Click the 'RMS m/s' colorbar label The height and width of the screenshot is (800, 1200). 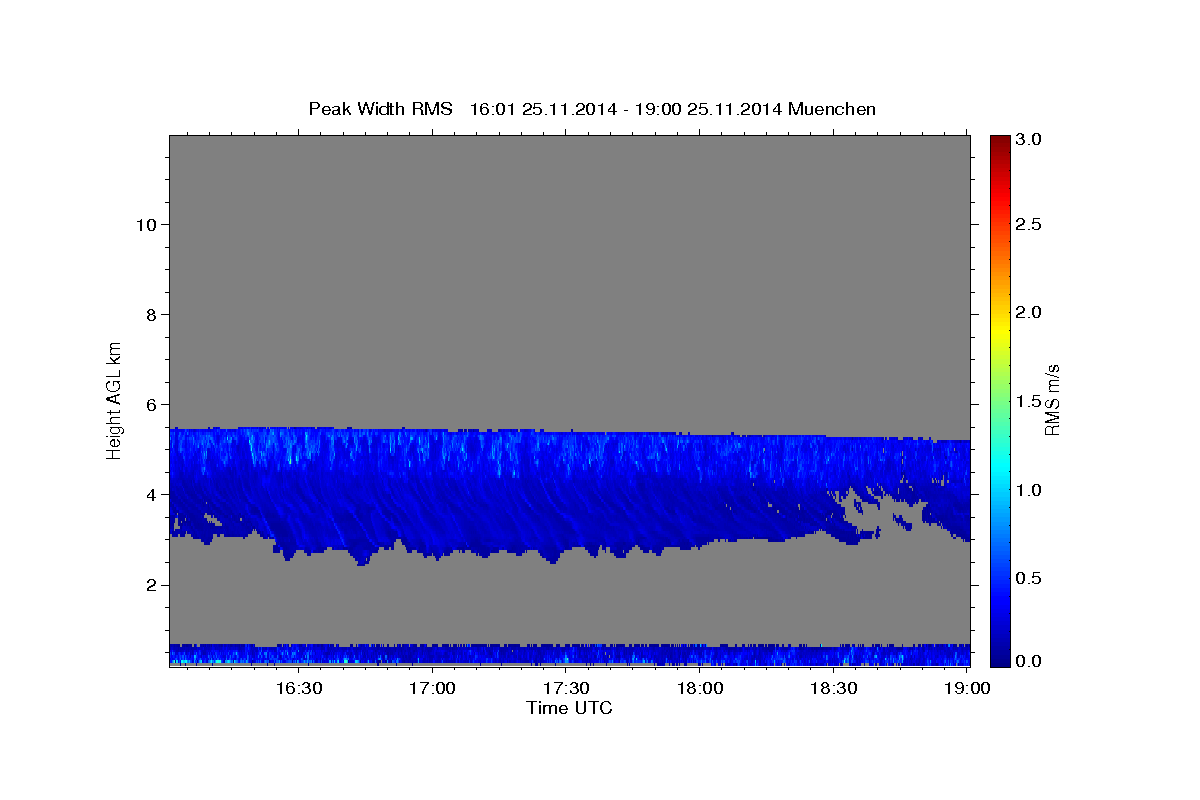coord(1051,400)
